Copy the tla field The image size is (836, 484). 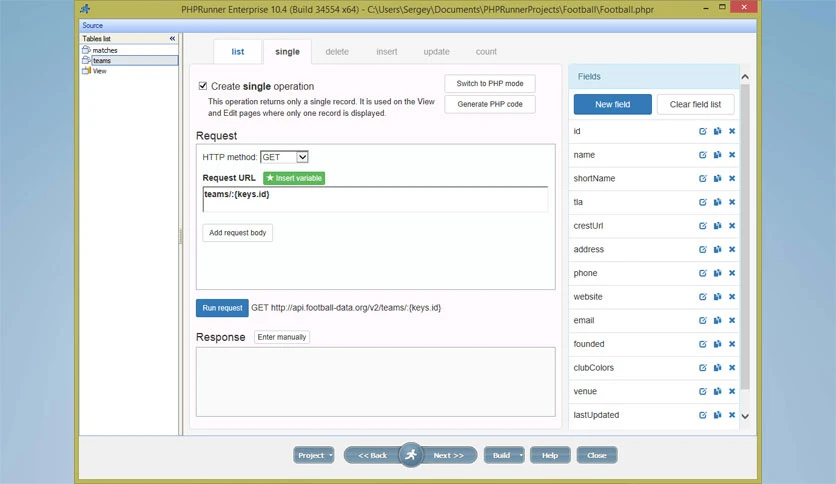pyautogui.click(x=718, y=202)
